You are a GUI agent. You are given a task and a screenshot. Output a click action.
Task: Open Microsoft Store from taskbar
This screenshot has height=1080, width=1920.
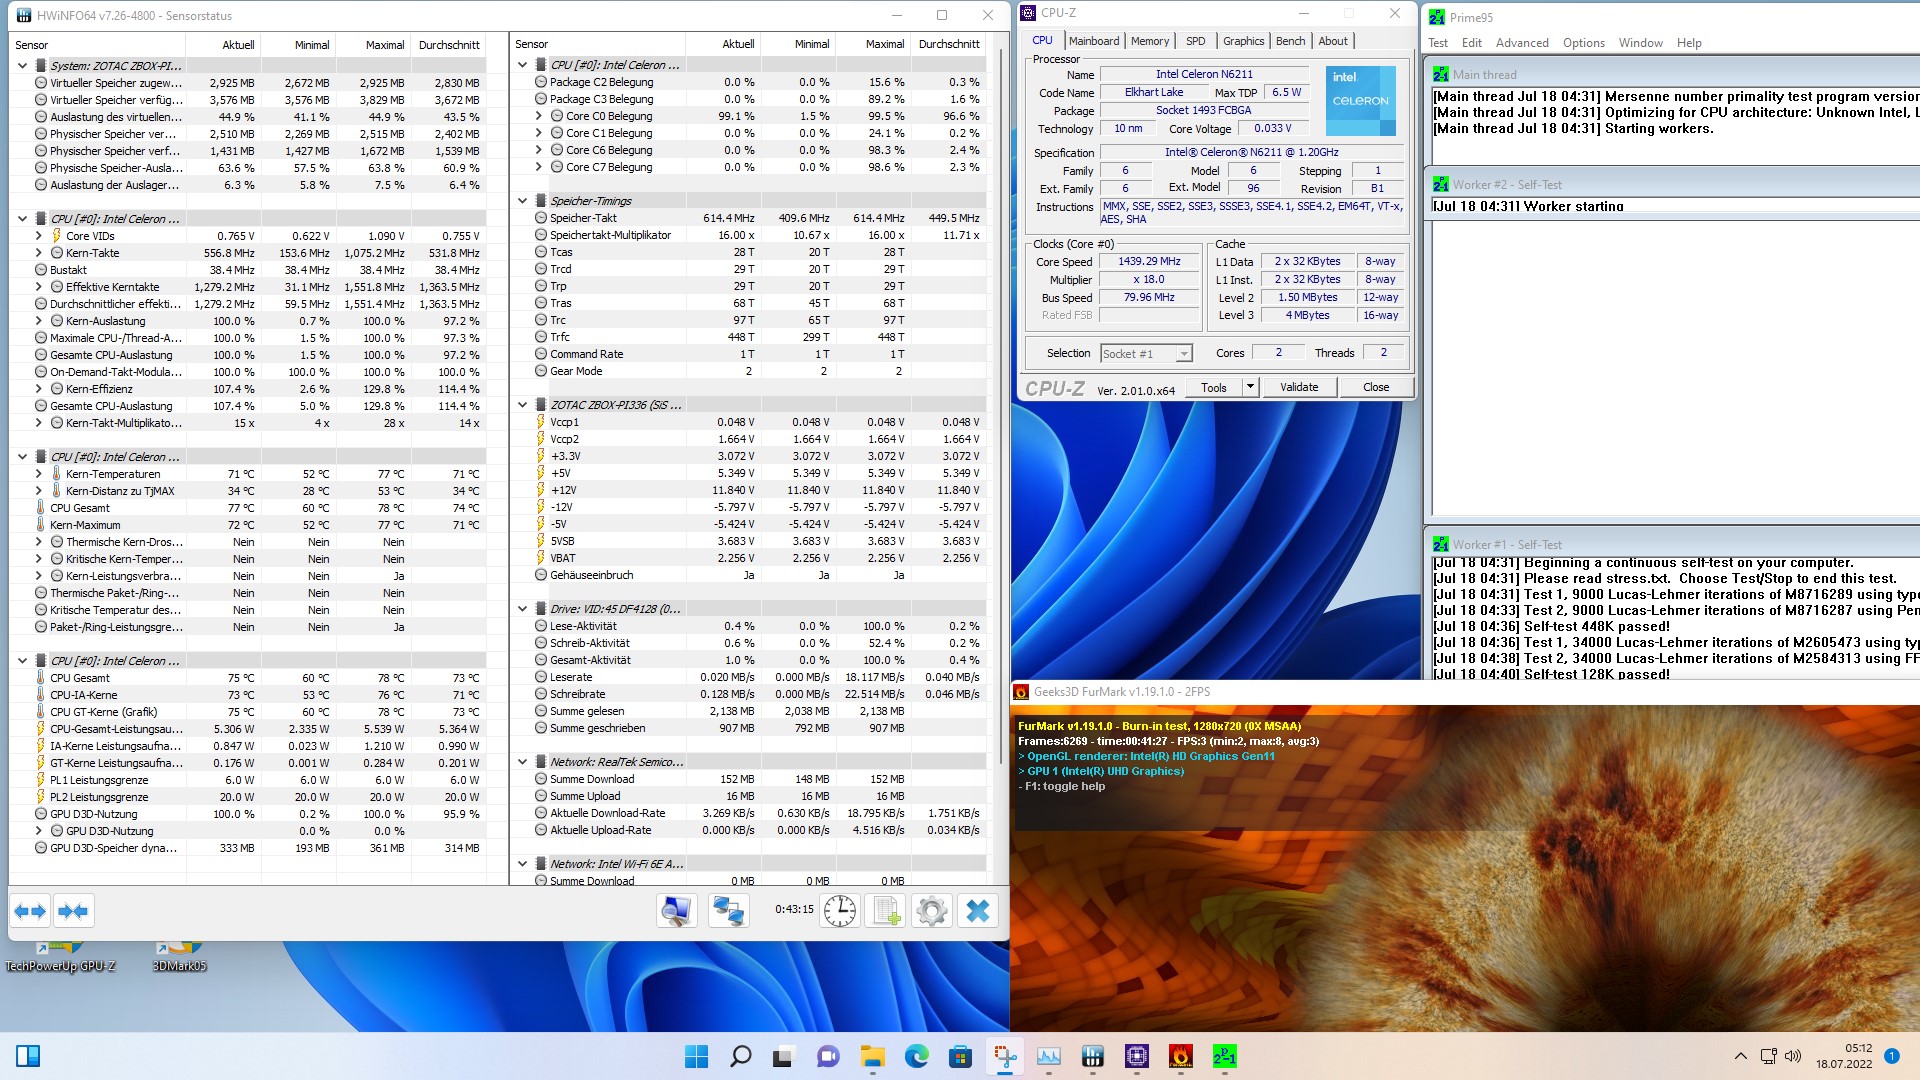(960, 1056)
